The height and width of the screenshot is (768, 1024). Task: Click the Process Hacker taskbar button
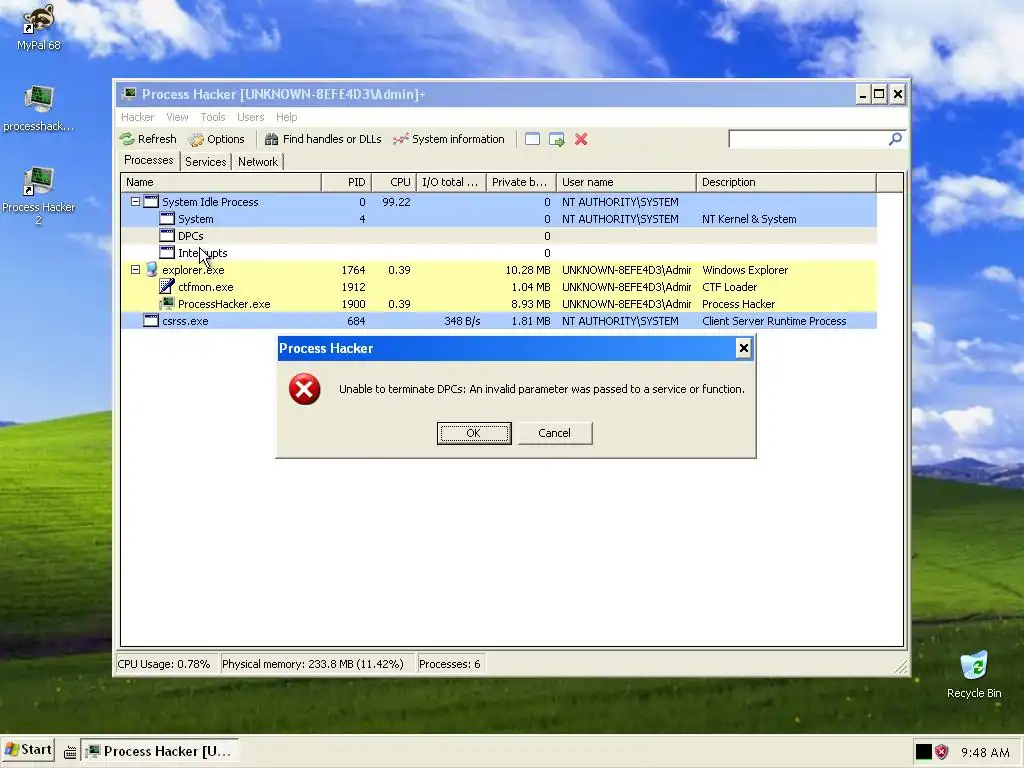(x=161, y=752)
